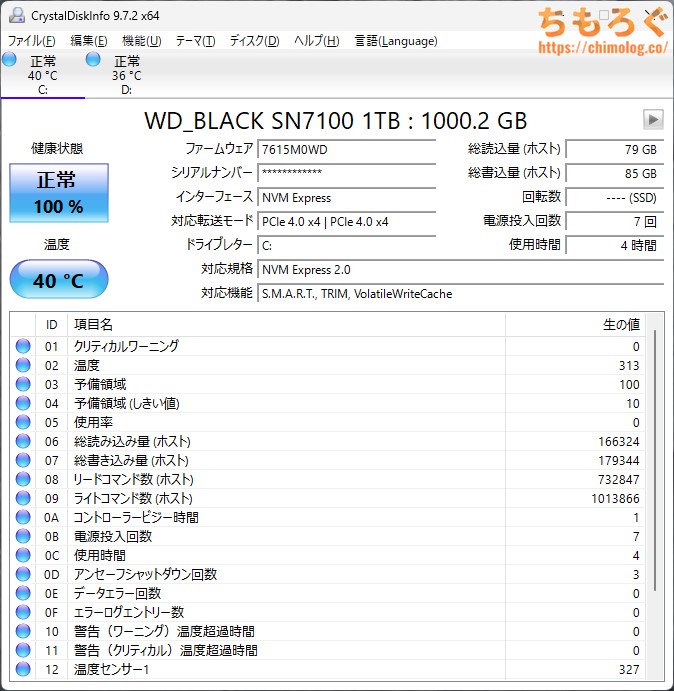The width and height of the screenshot is (674, 691).
Task: Click the status orb for ID 0C 使用時間
Action: coord(23,555)
